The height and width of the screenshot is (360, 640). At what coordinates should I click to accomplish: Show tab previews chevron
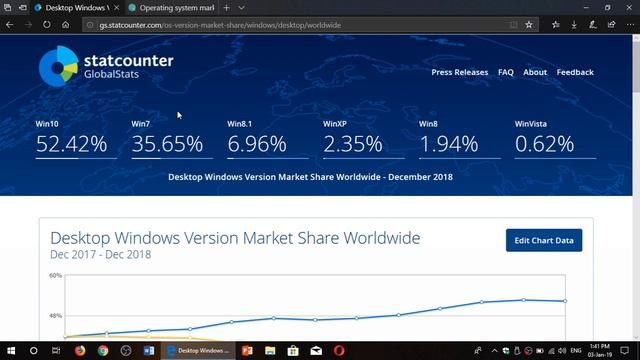tap(241, 7)
